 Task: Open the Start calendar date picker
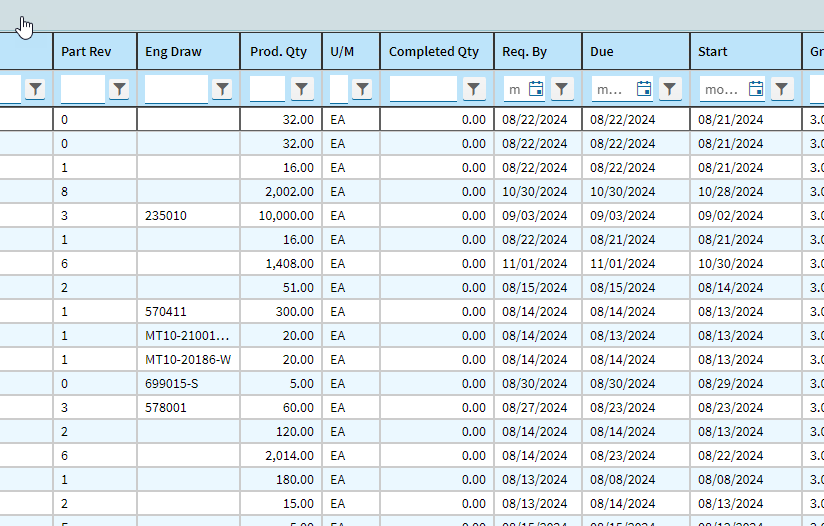[756, 89]
